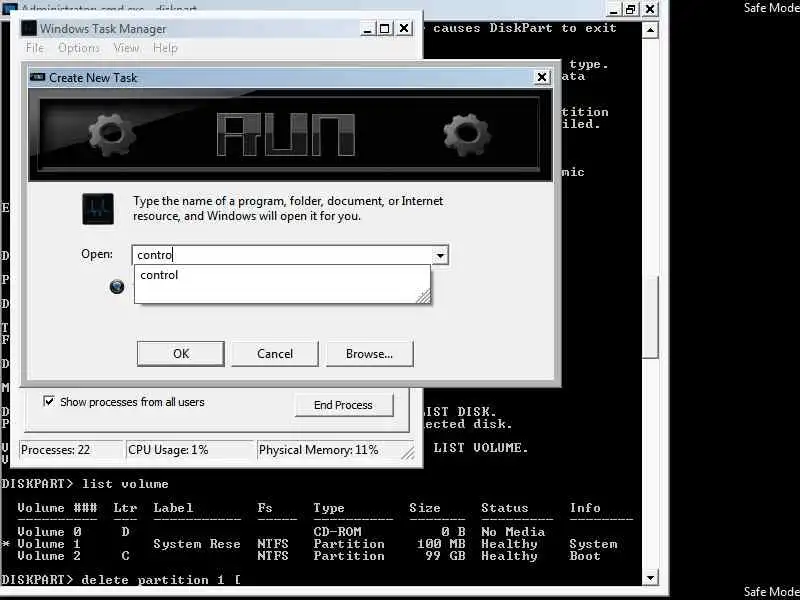Click the Processes: 22 status entry
800x600 pixels.
[x=71, y=450]
